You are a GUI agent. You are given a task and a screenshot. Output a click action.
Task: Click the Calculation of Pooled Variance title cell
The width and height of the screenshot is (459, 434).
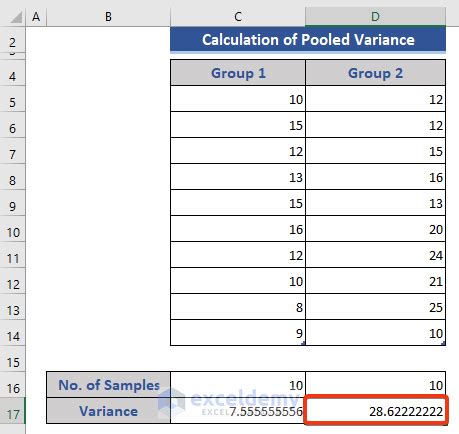308,40
